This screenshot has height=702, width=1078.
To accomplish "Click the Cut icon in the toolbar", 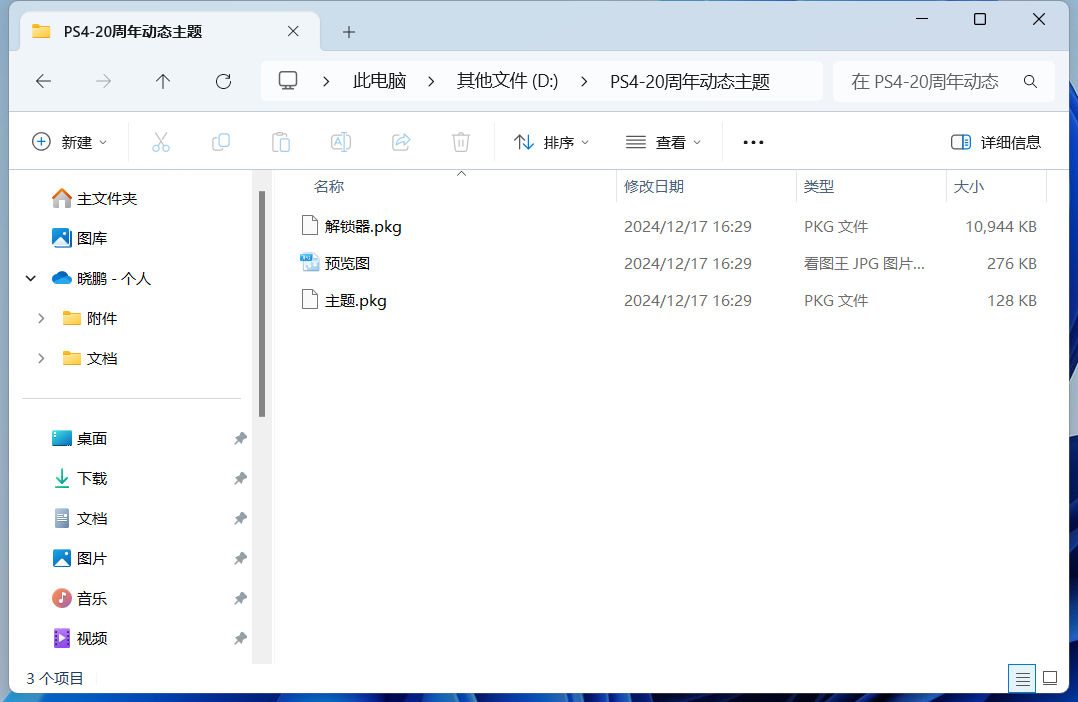I will coord(161,142).
